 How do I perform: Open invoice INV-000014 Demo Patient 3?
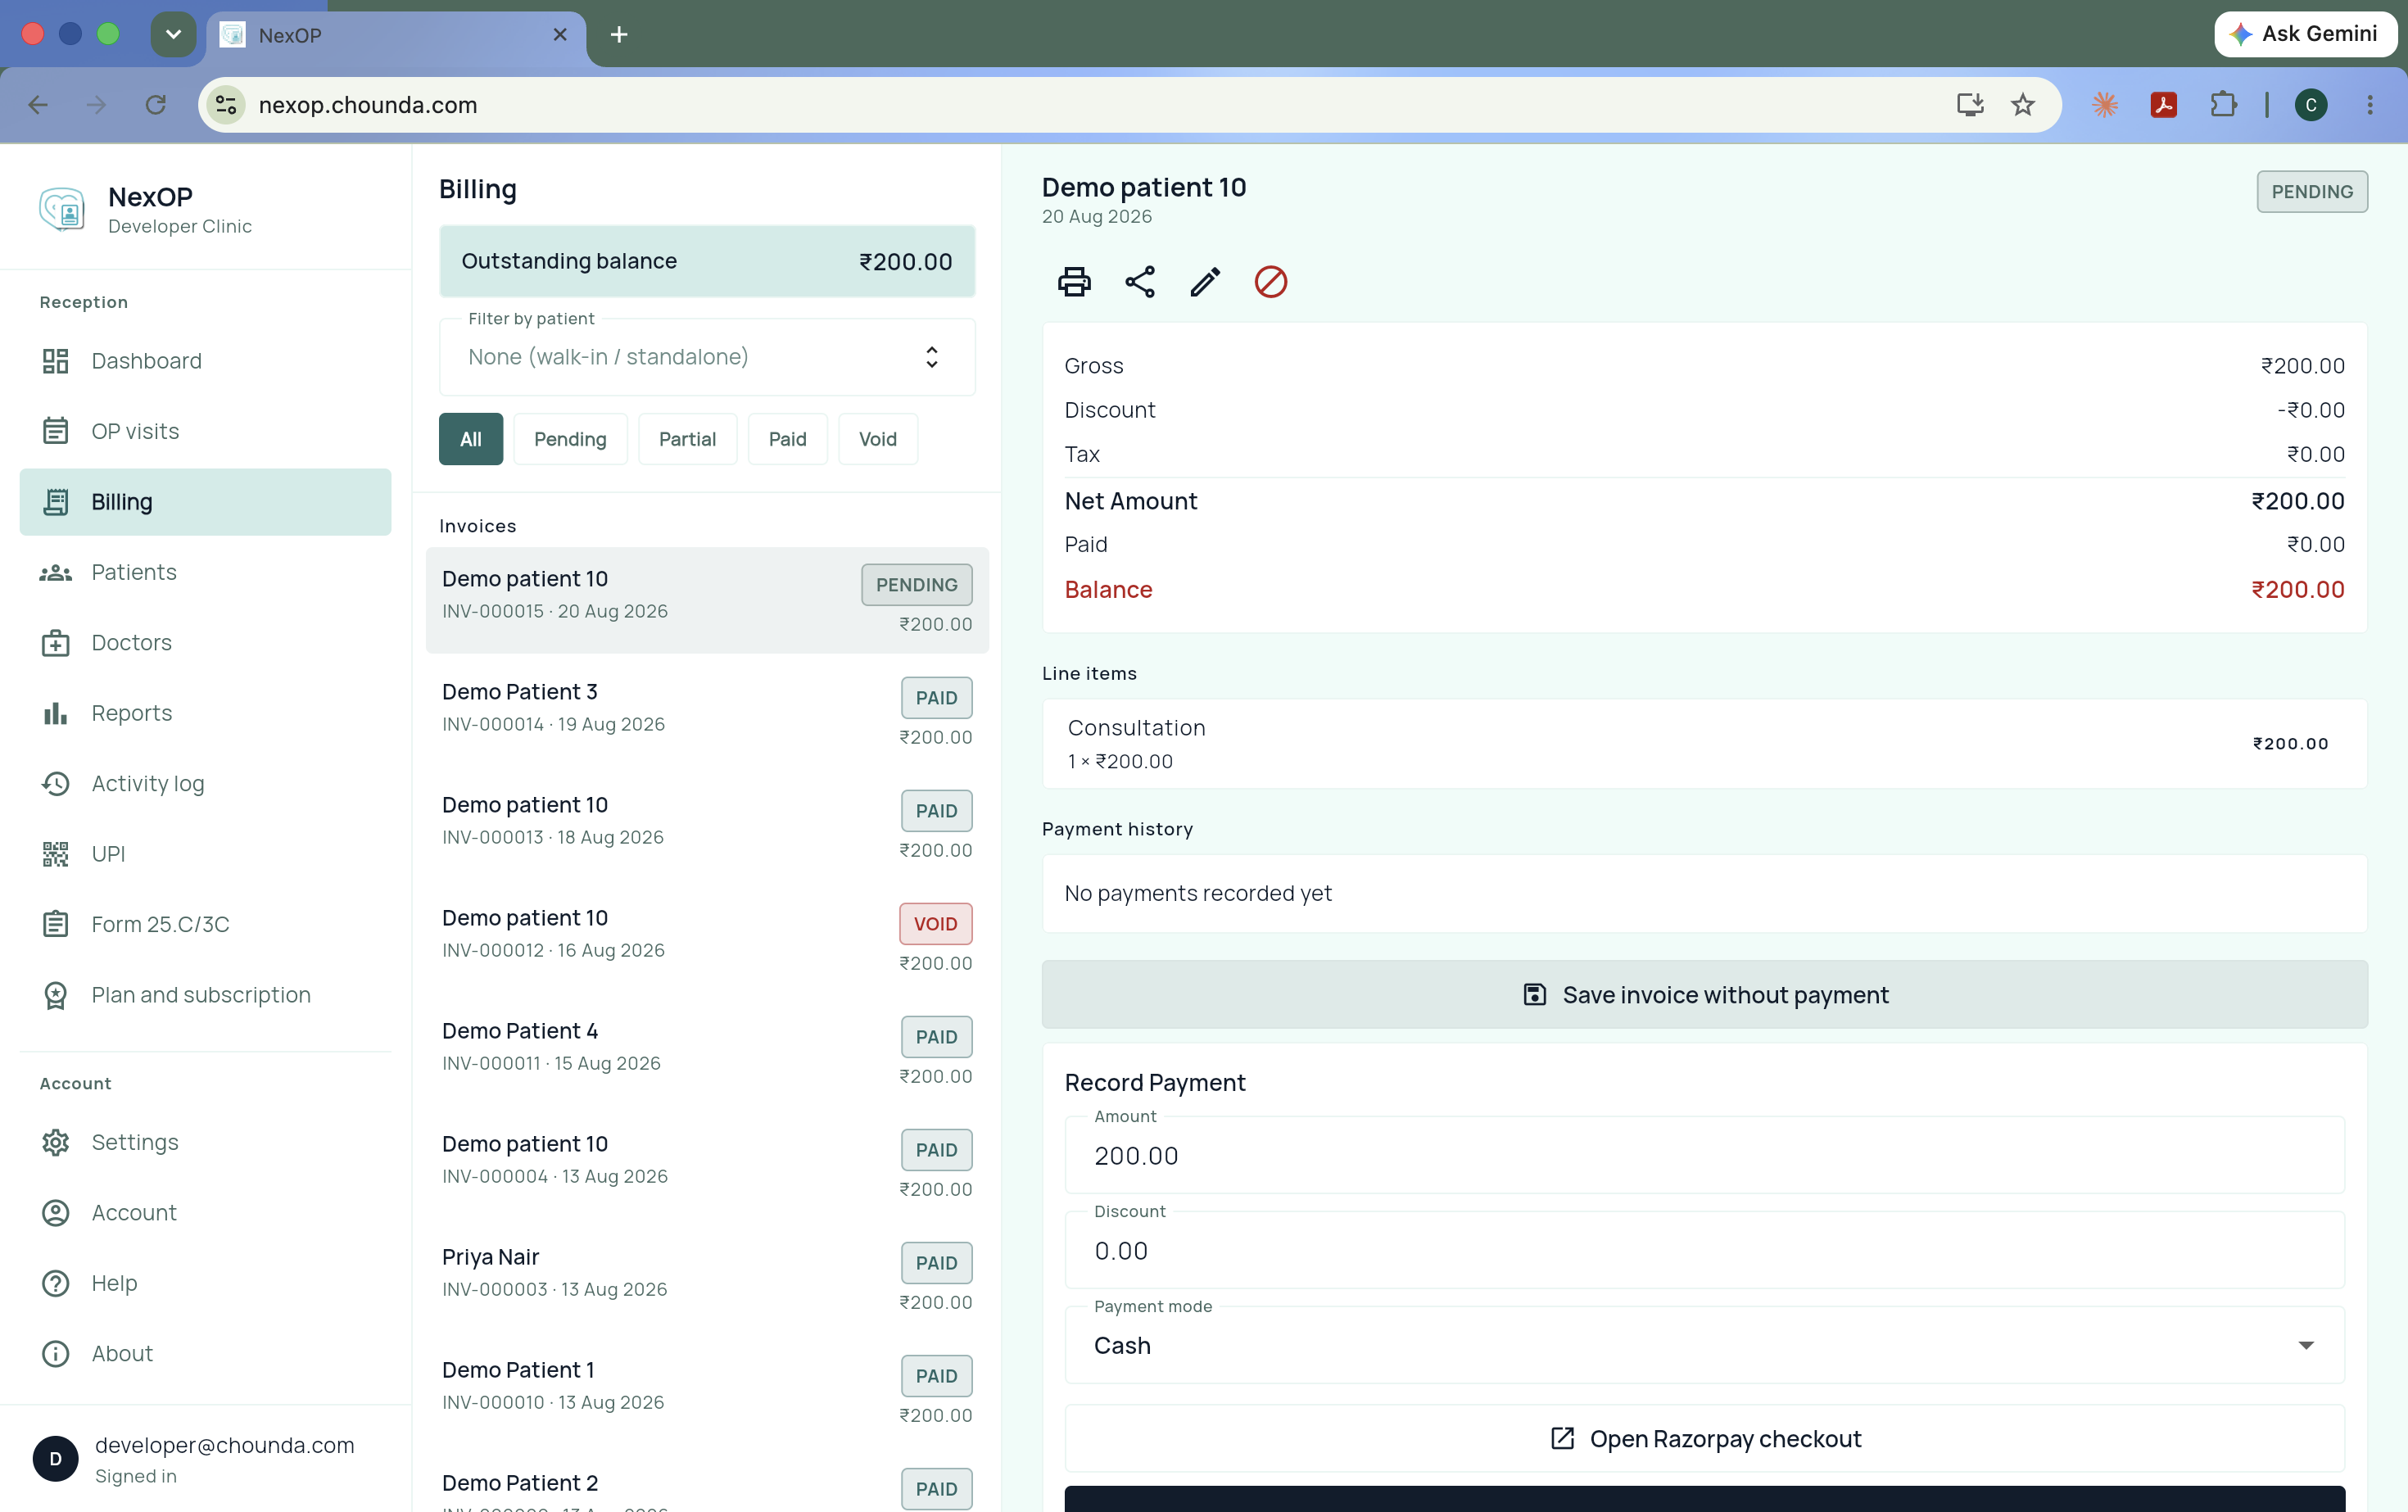(x=707, y=713)
